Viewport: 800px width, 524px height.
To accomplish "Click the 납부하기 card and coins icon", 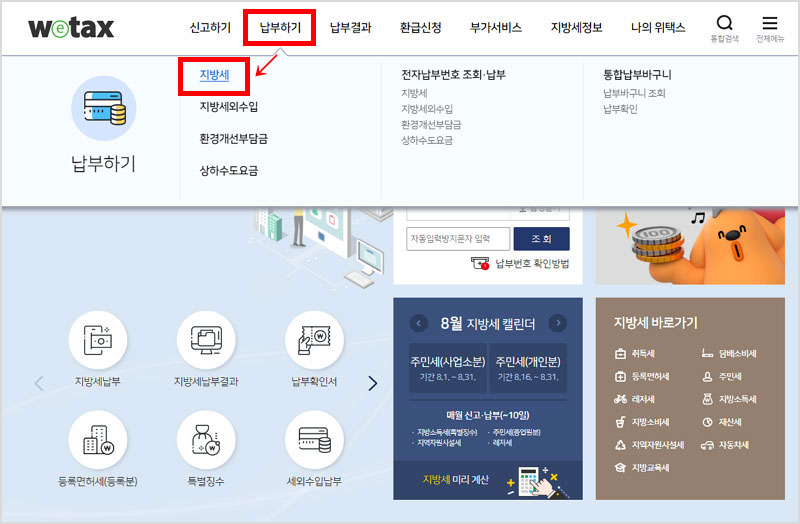I will (x=104, y=108).
